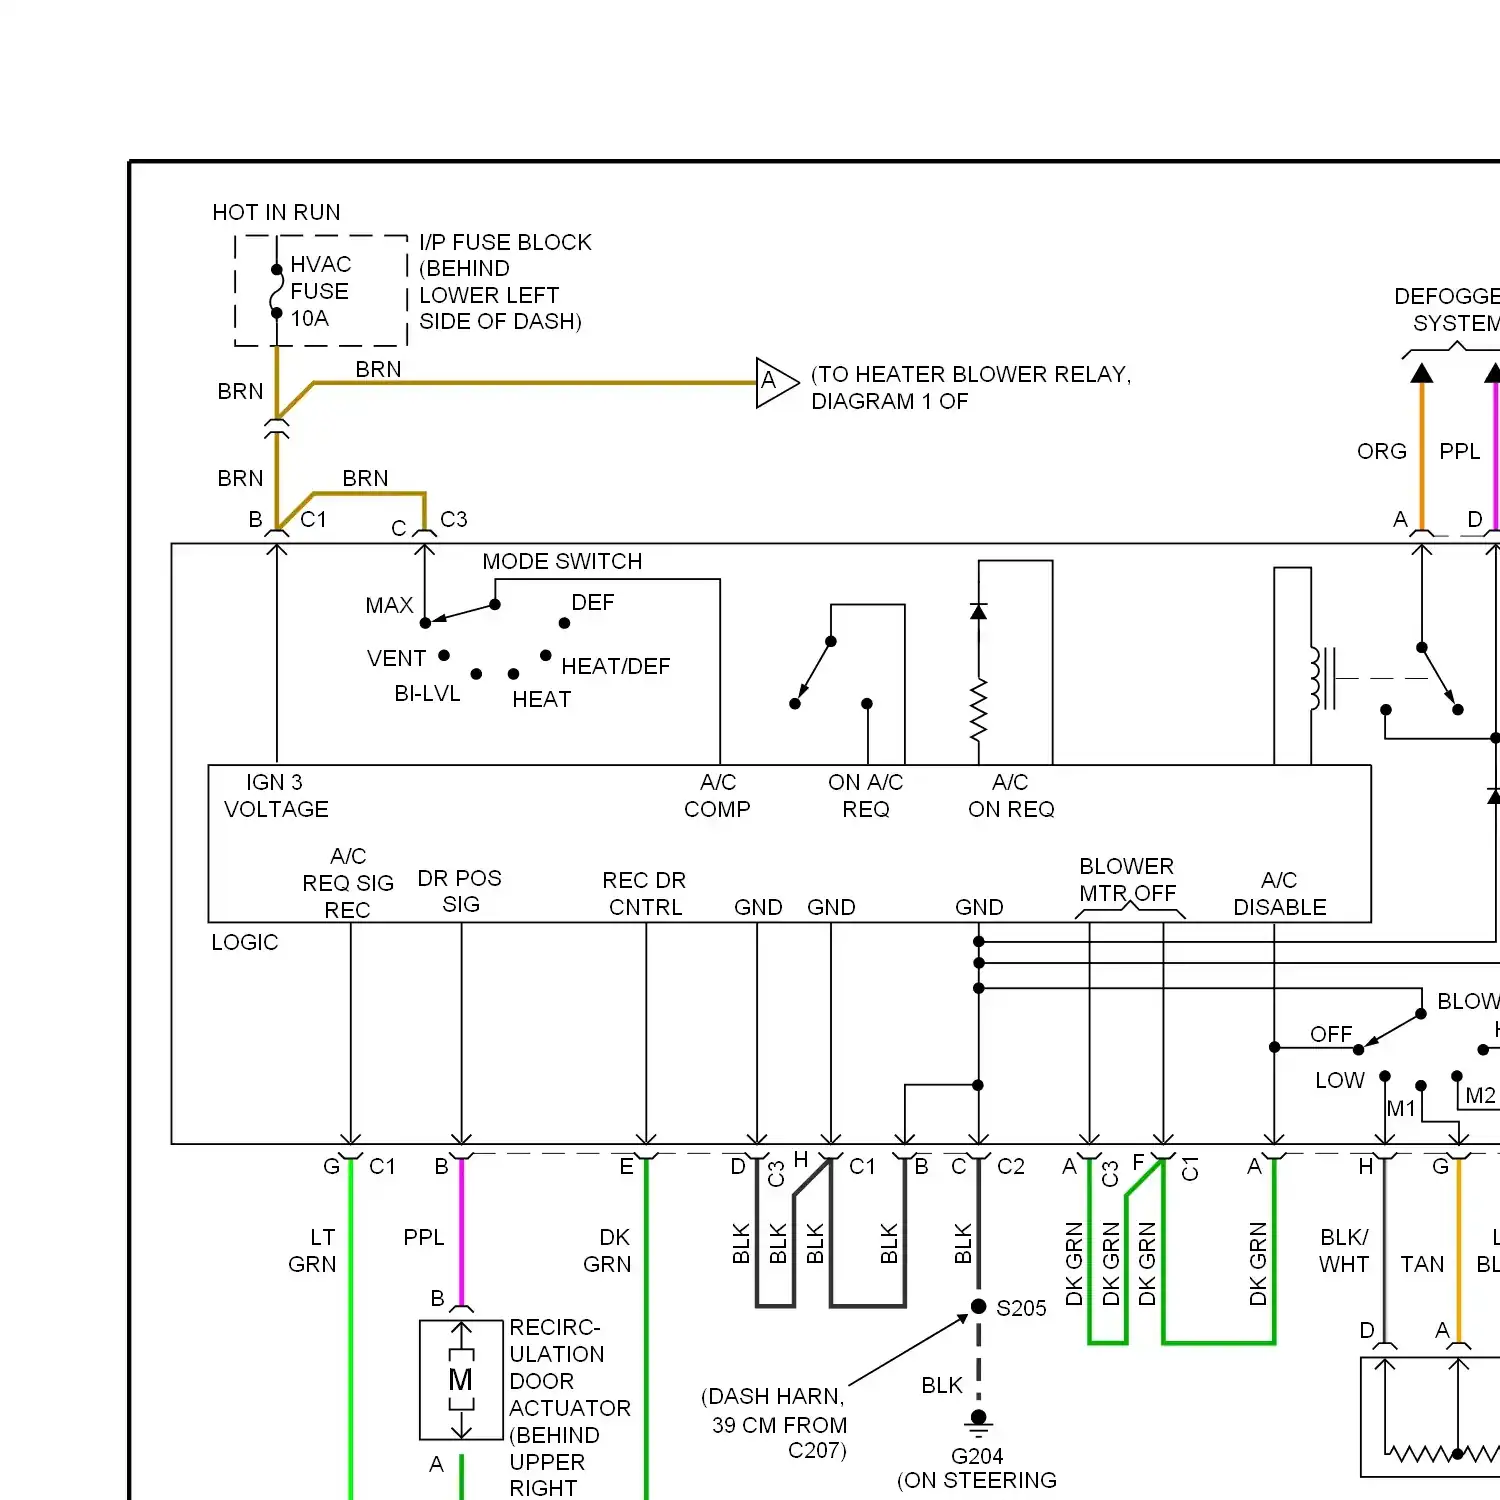
Task: Click the A/C COMP label
Action: [717, 796]
